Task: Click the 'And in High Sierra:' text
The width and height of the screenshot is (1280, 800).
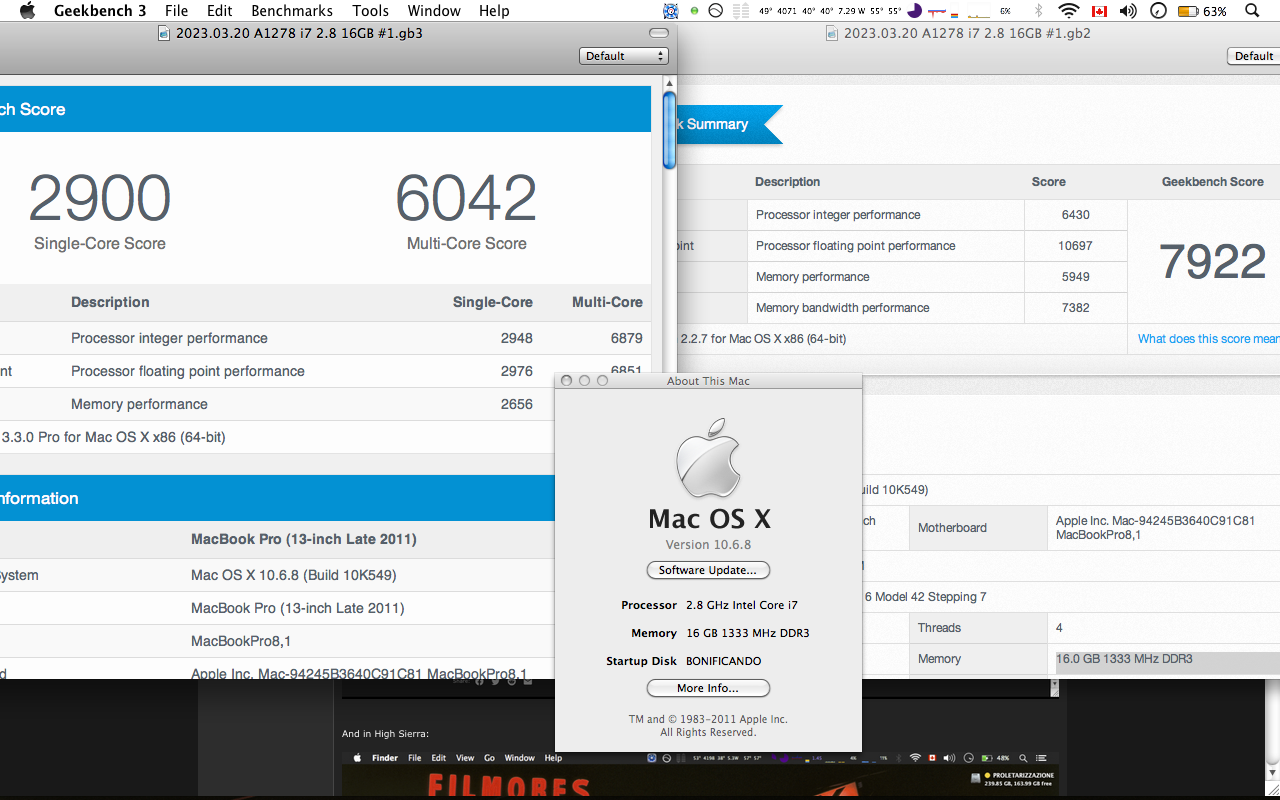Action: coord(385,734)
